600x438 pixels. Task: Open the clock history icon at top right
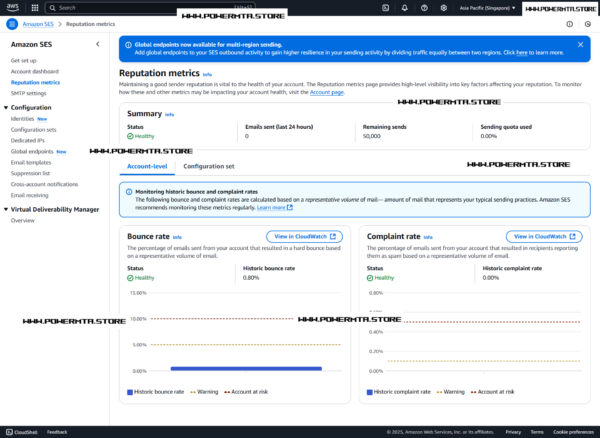click(x=588, y=24)
